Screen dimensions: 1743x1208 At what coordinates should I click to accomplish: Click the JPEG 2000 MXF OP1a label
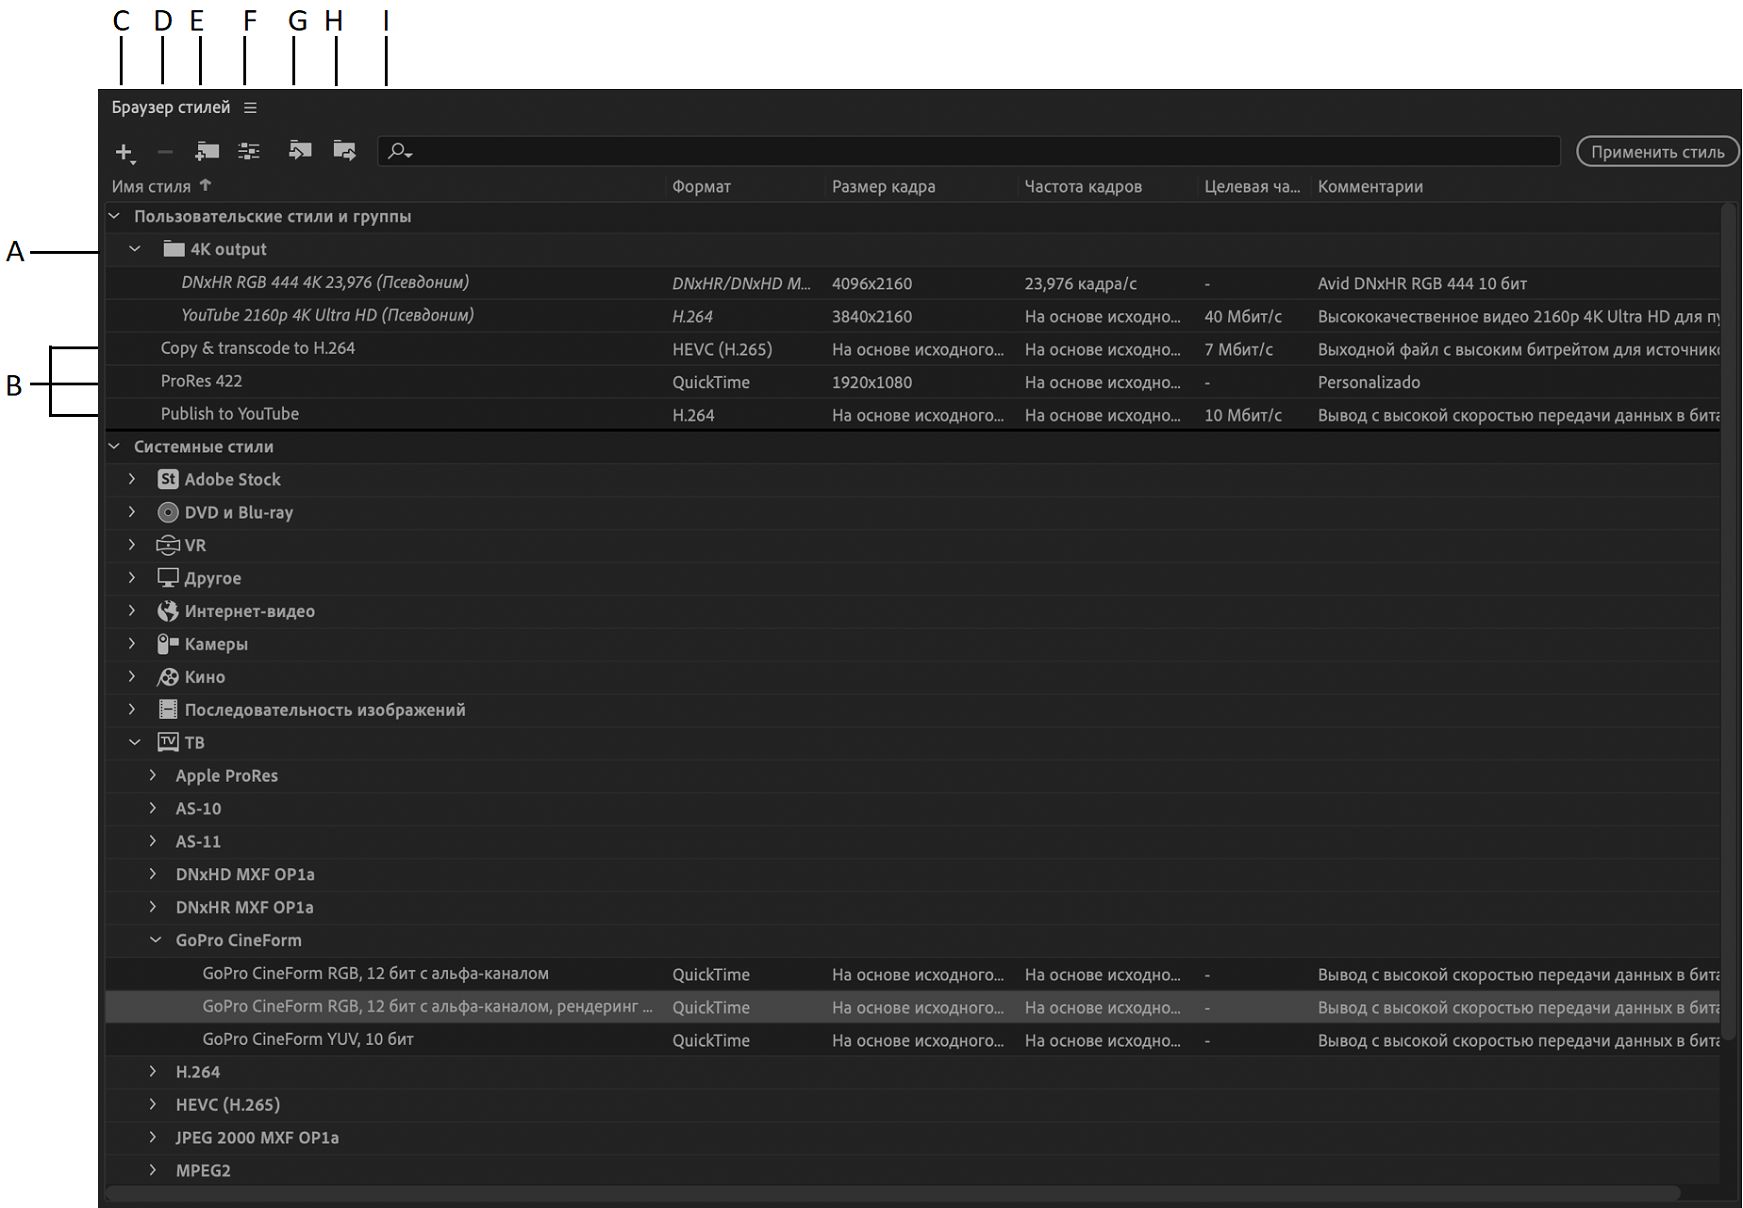(x=257, y=1137)
